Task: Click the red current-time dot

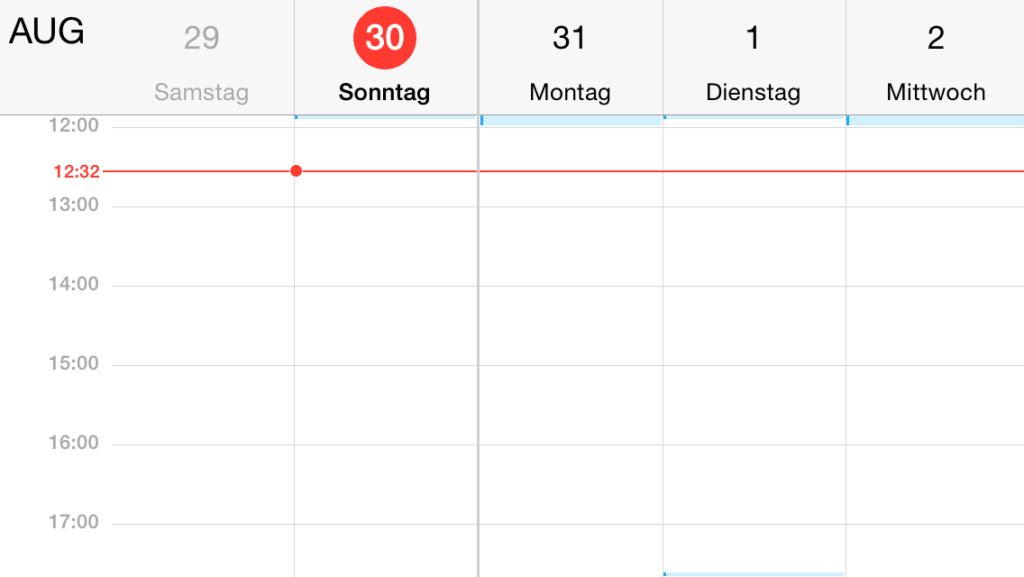Action: tap(296, 171)
